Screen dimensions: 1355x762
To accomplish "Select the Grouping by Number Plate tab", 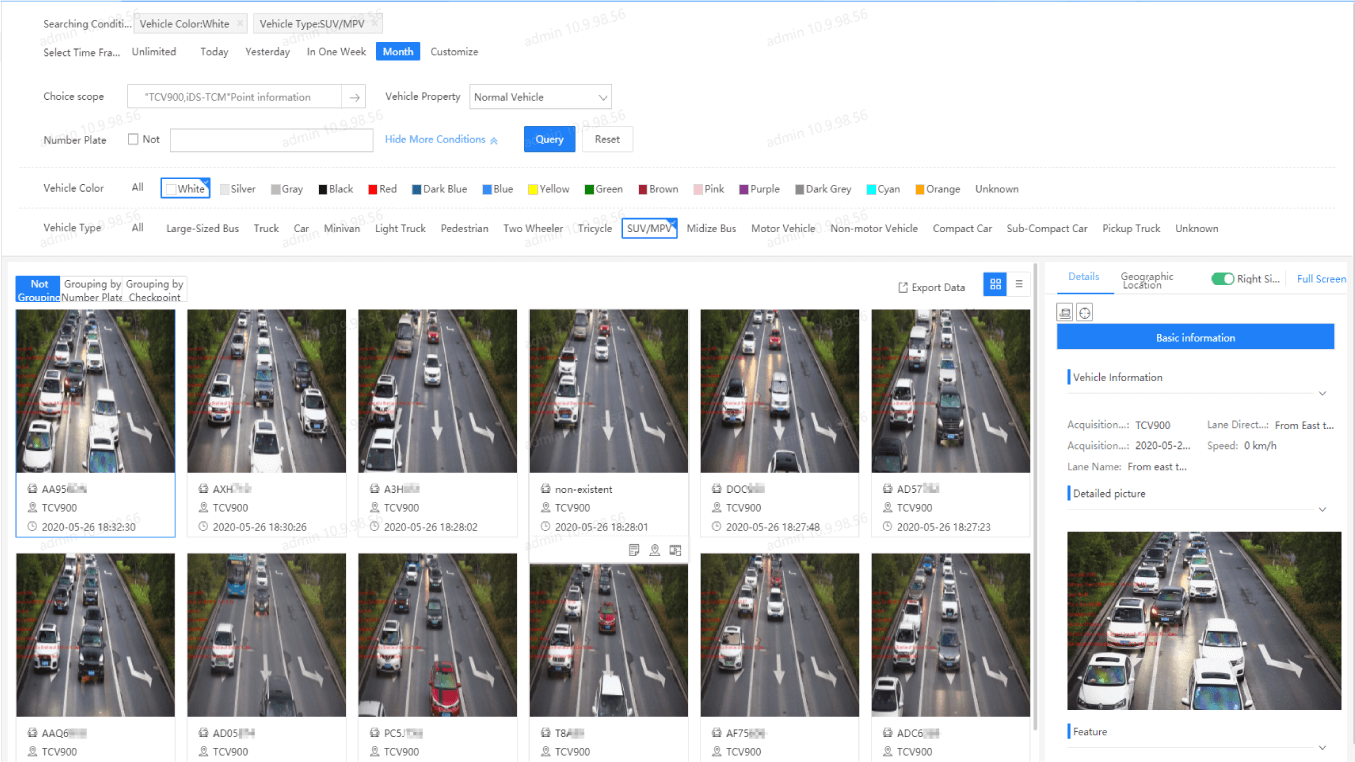I will click(92, 290).
